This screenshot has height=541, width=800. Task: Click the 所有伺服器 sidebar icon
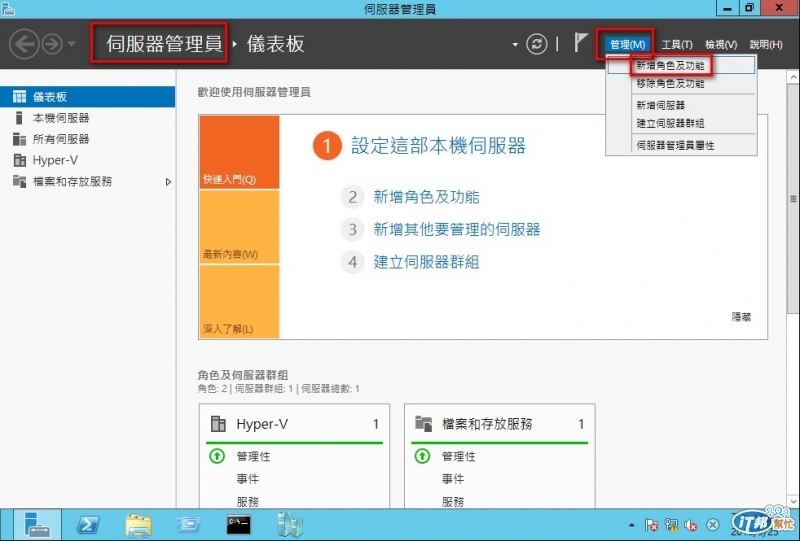[19, 139]
